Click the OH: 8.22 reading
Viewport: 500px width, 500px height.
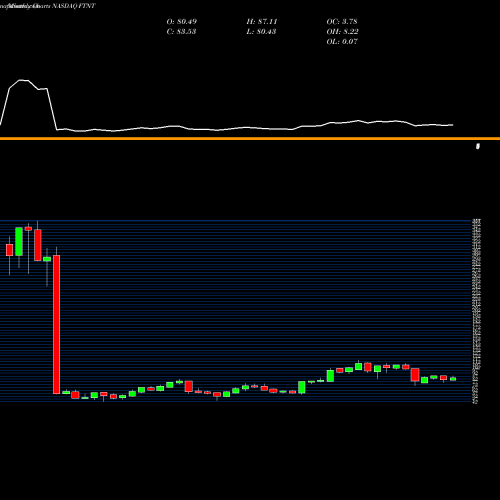pos(343,32)
